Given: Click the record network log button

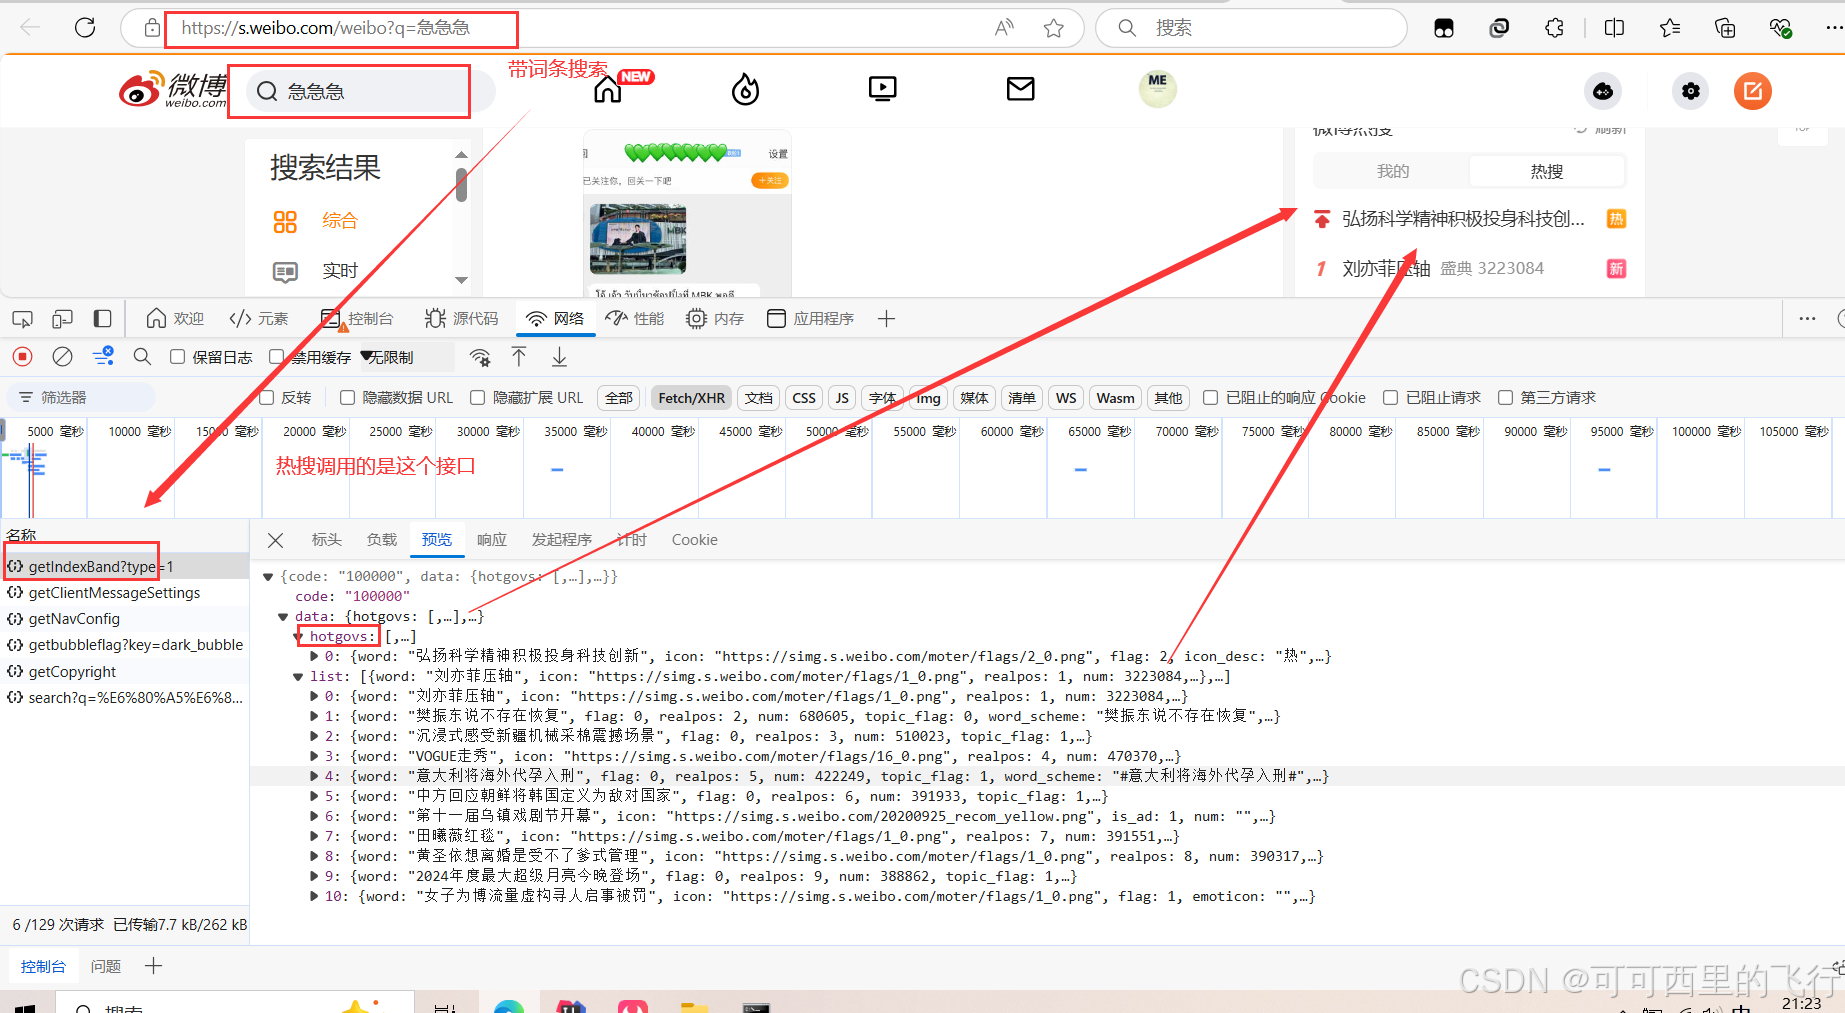Looking at the screenshot, I should click(x=22, y=357).
